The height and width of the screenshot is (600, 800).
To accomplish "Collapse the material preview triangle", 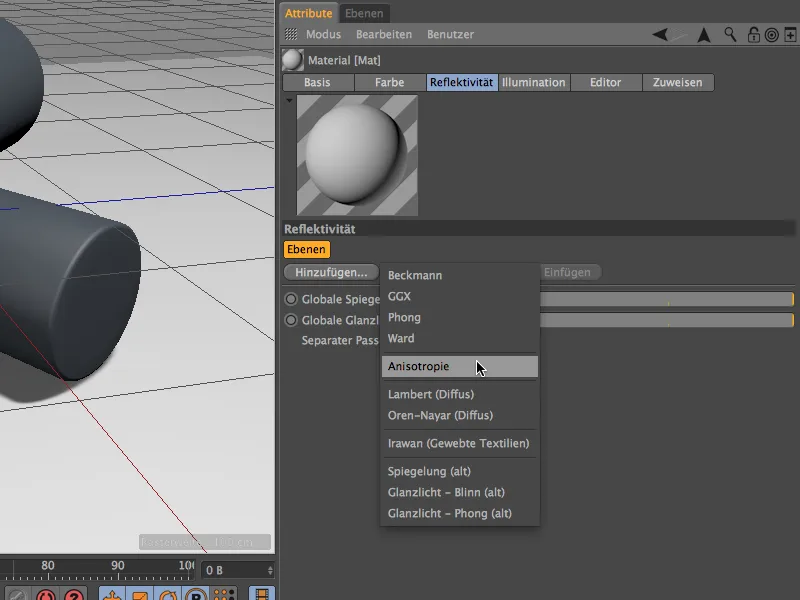I will (x=289, y=101).
